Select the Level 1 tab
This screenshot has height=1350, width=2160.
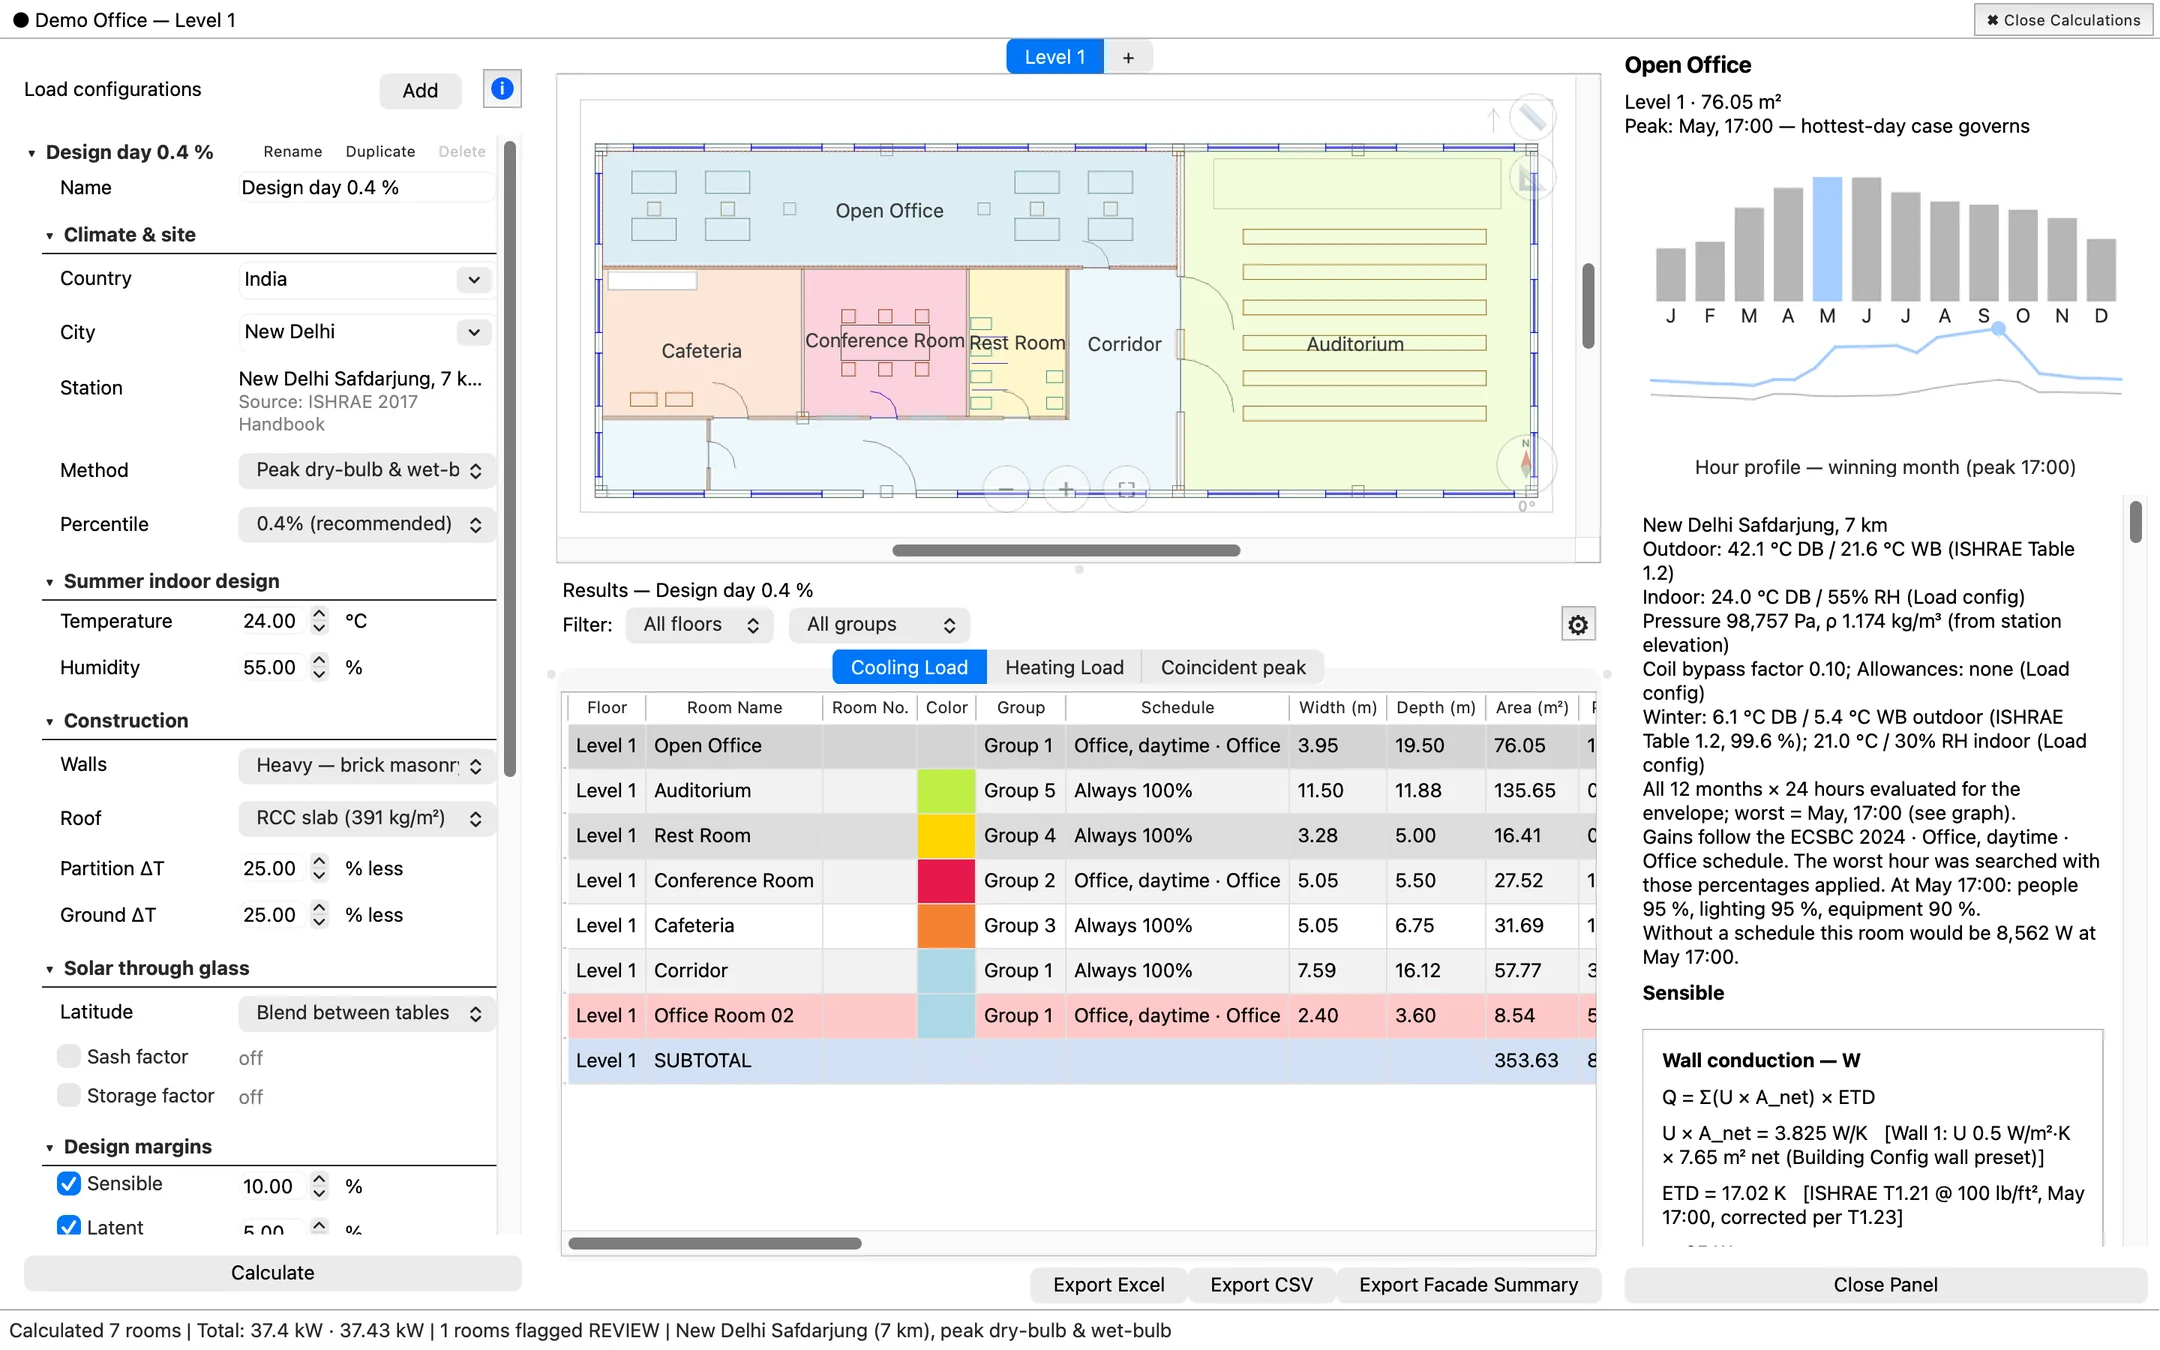[1054, 57]
